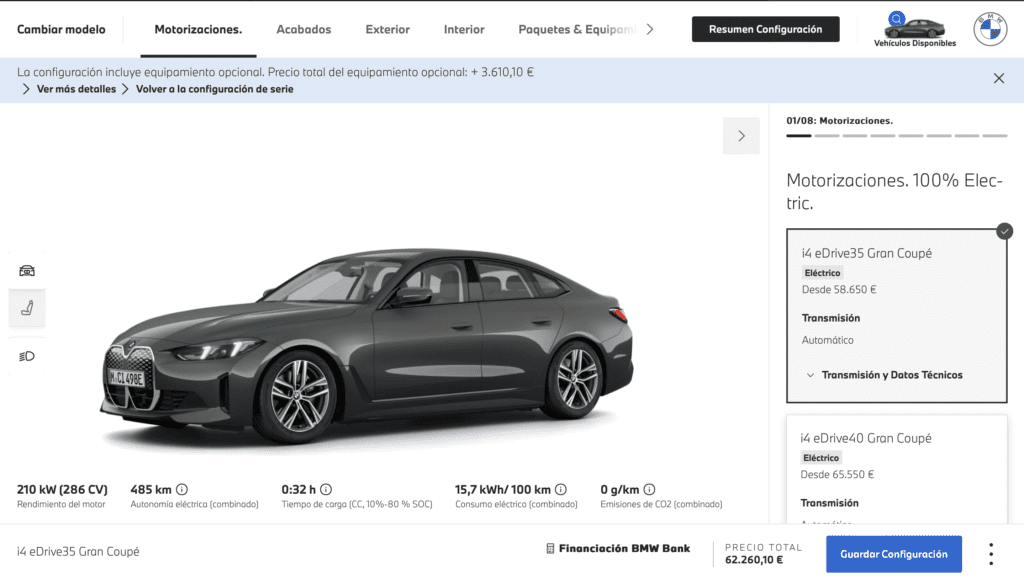Close the optional equipment banner
This screenshot has height=584, width=1024.
[999, 78]
